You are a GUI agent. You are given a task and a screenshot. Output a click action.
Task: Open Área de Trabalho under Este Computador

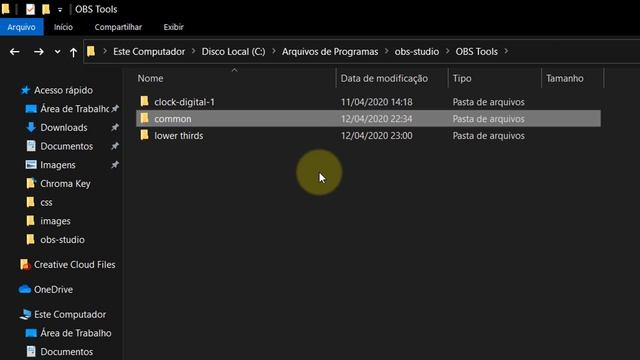point(76,333)
